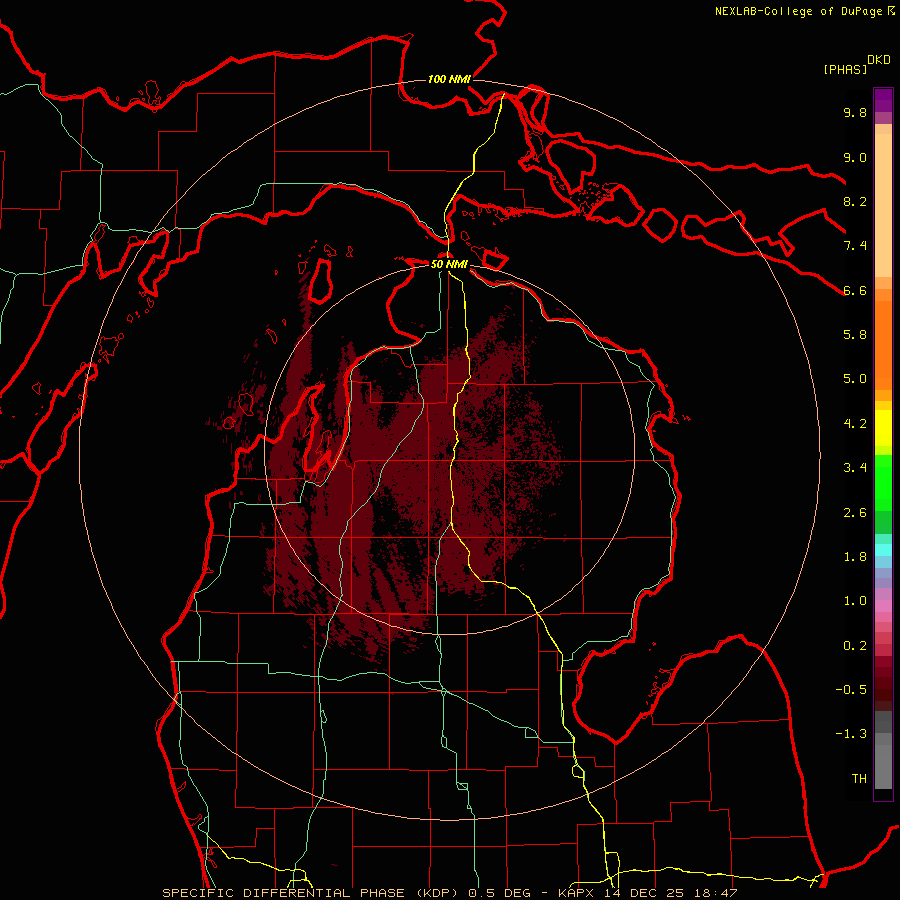The image size is (900, 900).
Task: Click the 4.2 value on the scale
Action: pyautogui.click(x=855, y=424)
